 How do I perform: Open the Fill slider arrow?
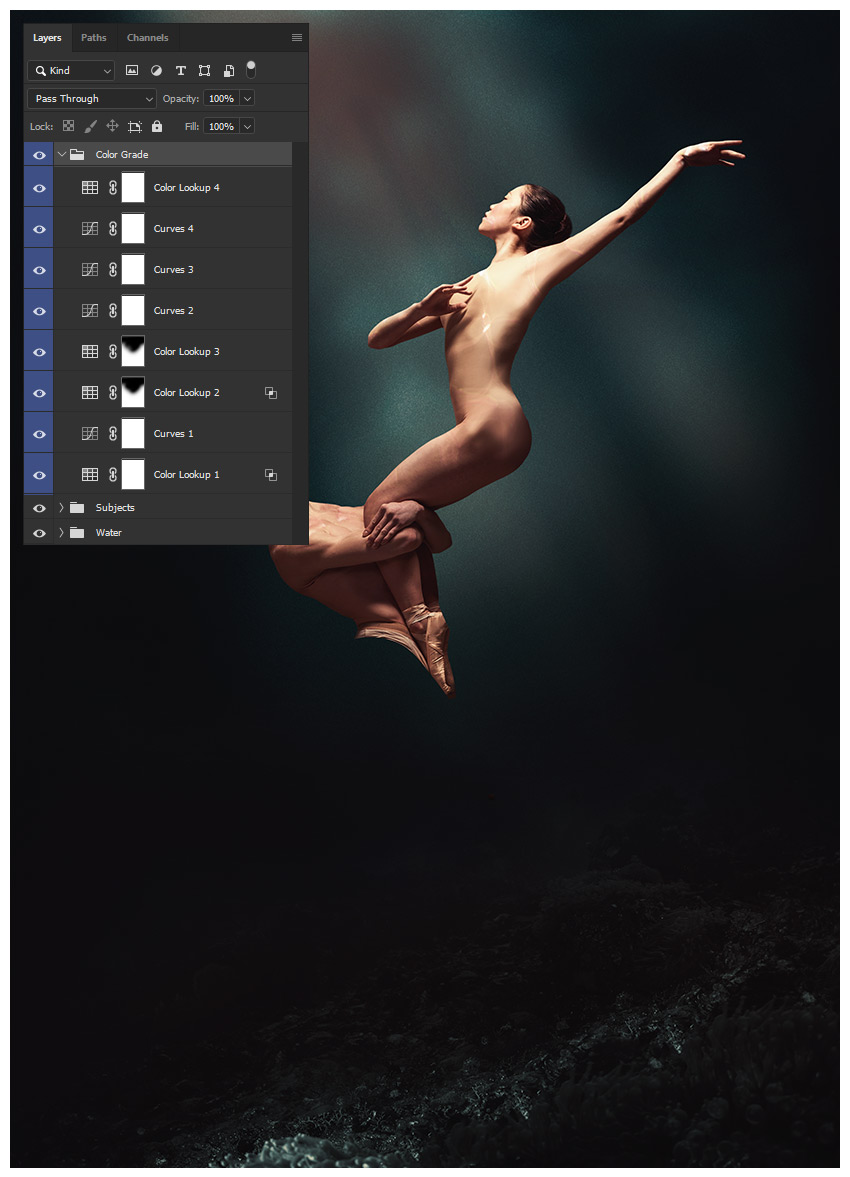pos(247,126)
